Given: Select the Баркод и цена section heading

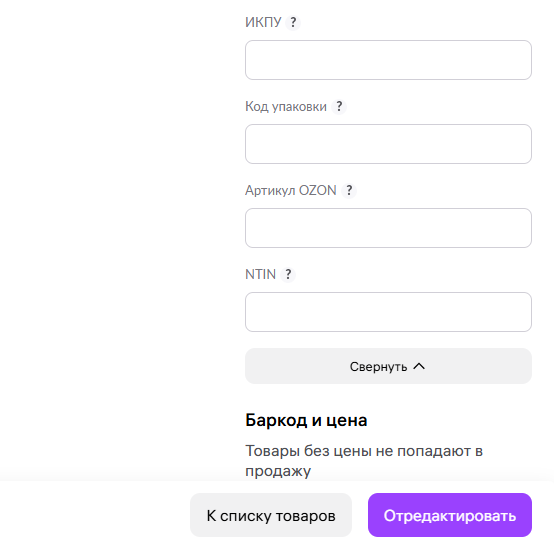Looking at the screenshot, I should tap(306, 420).
